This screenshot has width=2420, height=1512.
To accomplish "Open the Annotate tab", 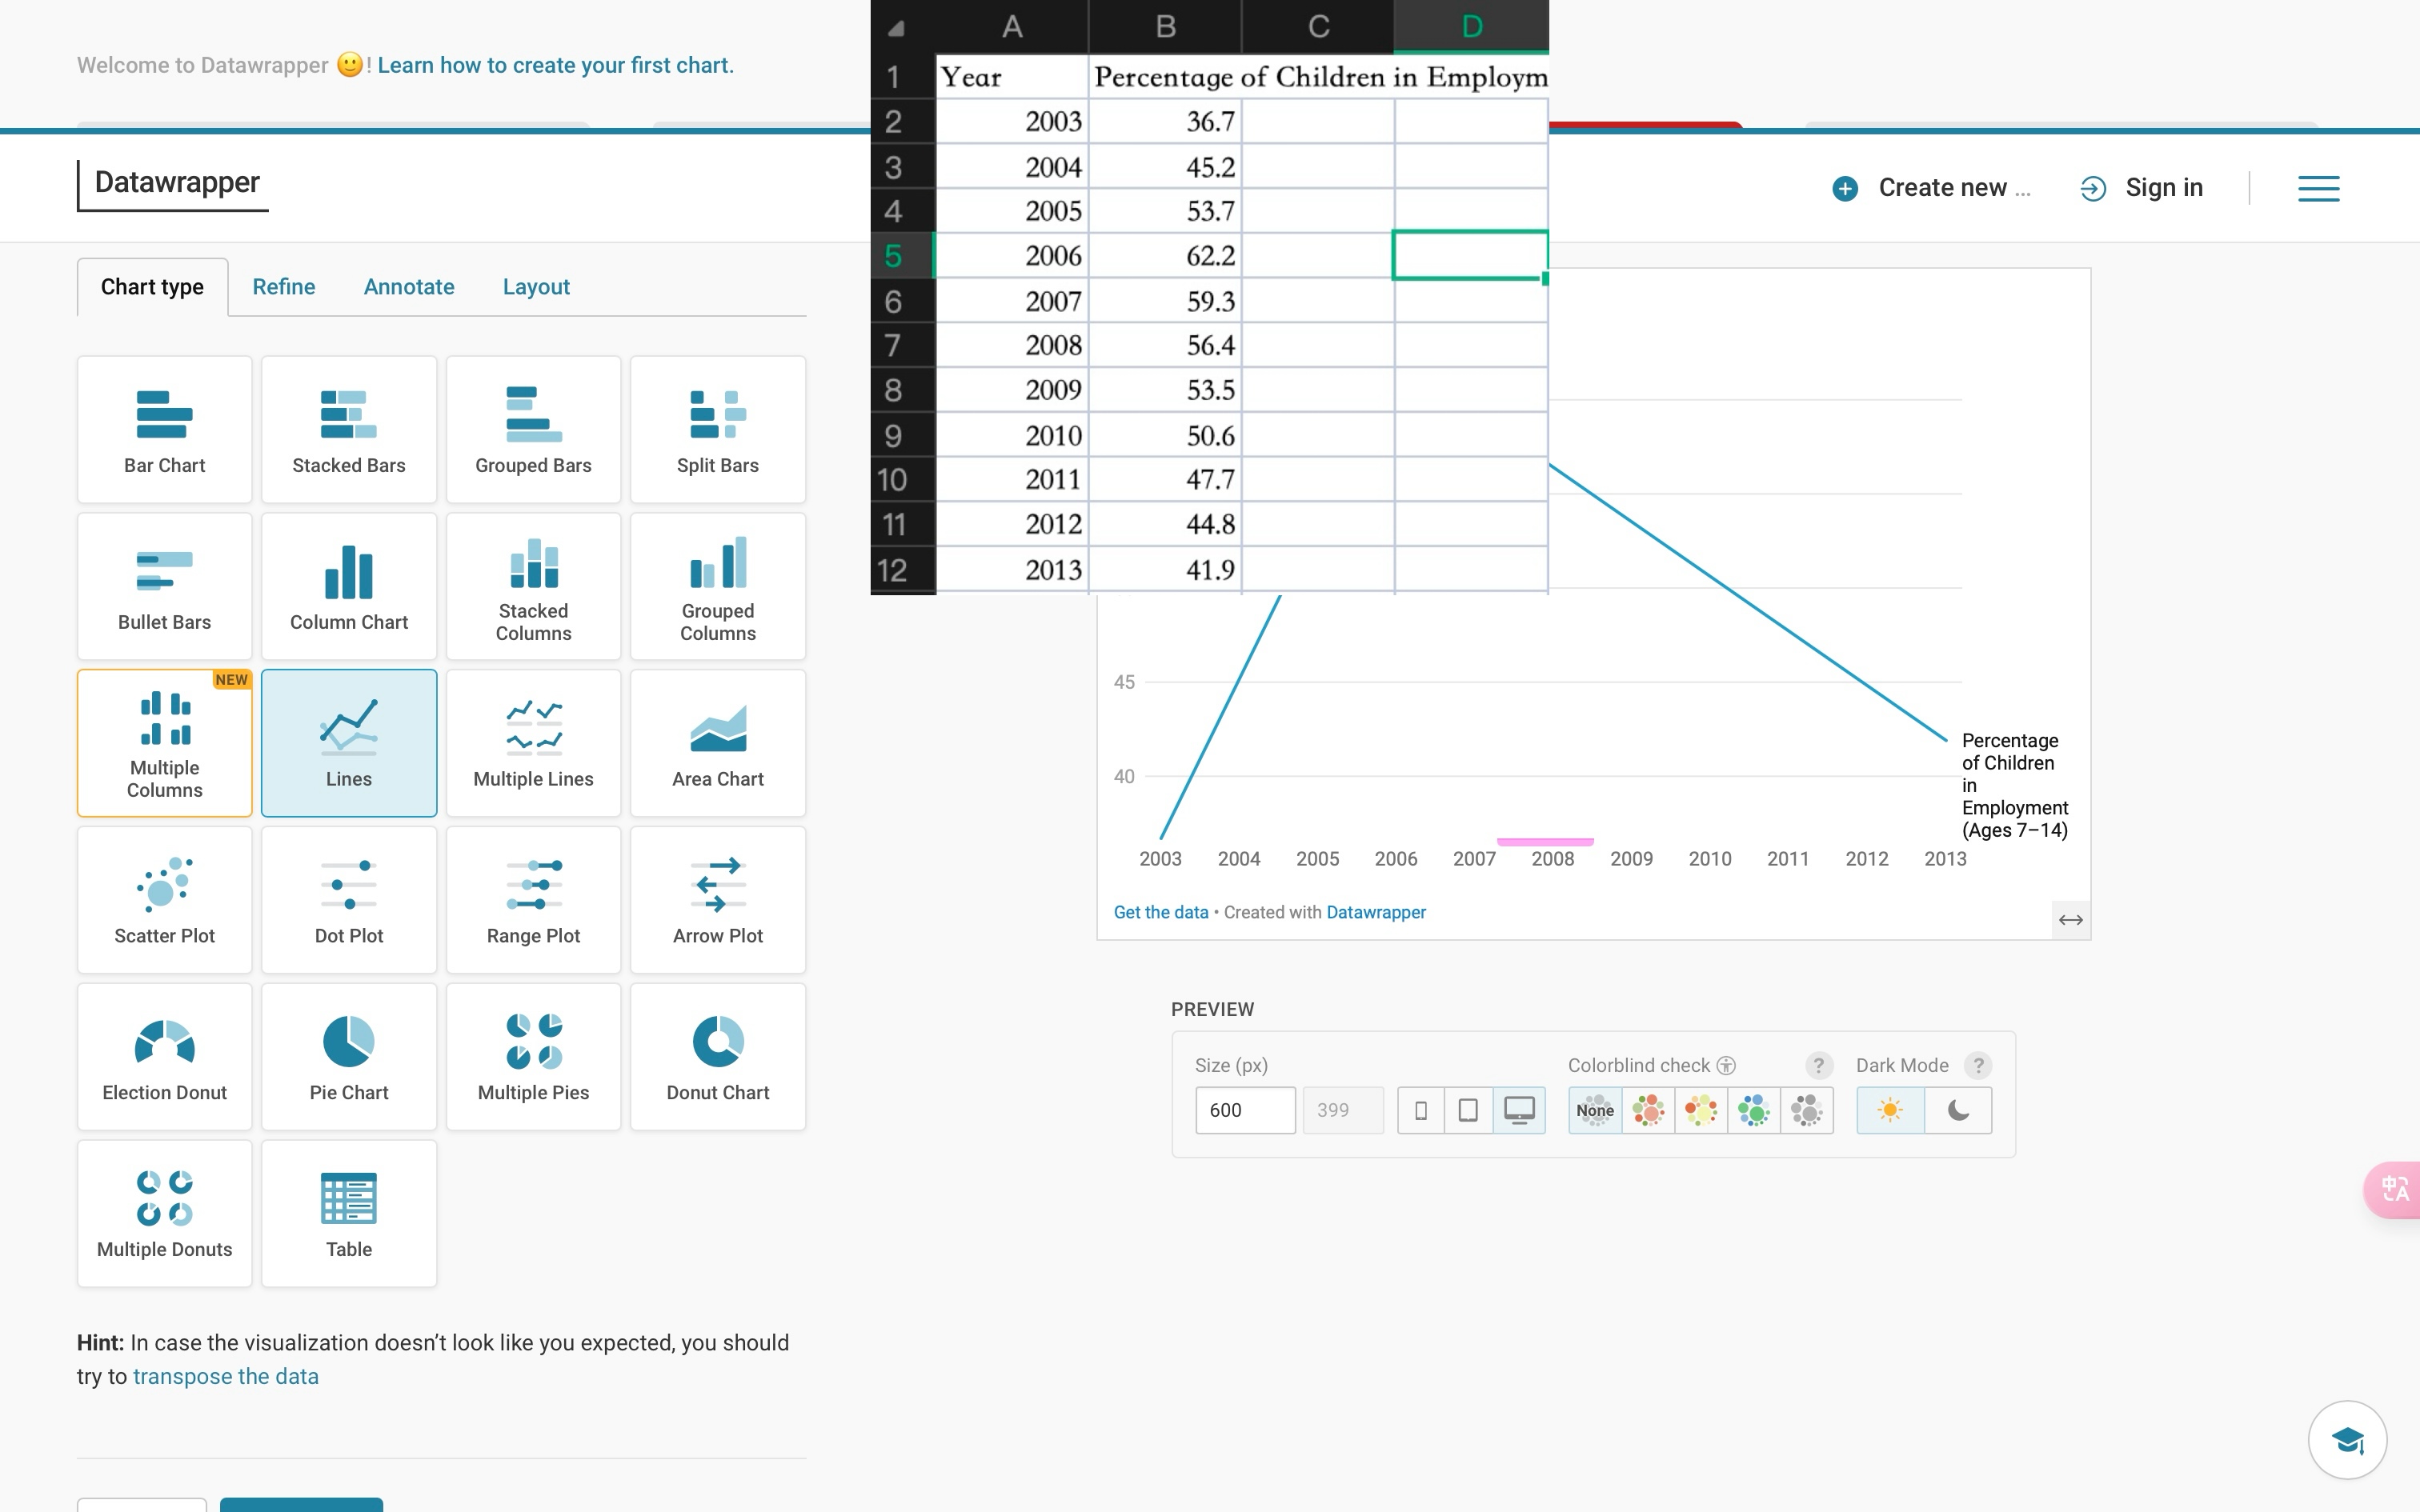I will 408,286.
